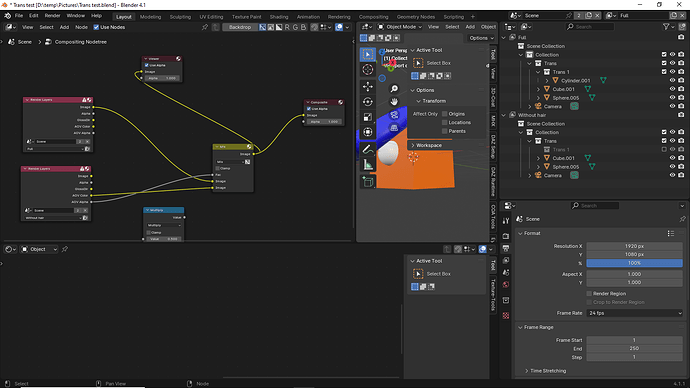Open the Object Mode dropdown
Viewport: 690px width, 388px height.
pos(400,27)
